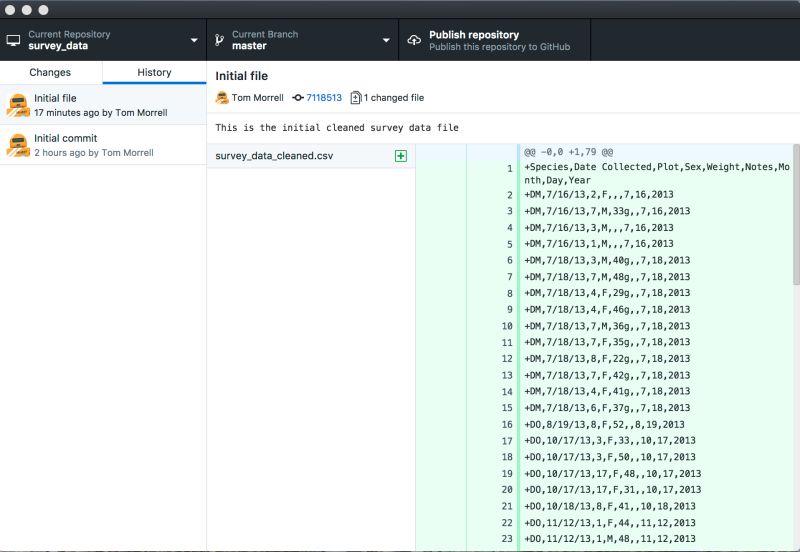
Task: Open the master branch selector
Action: (303, 40)
